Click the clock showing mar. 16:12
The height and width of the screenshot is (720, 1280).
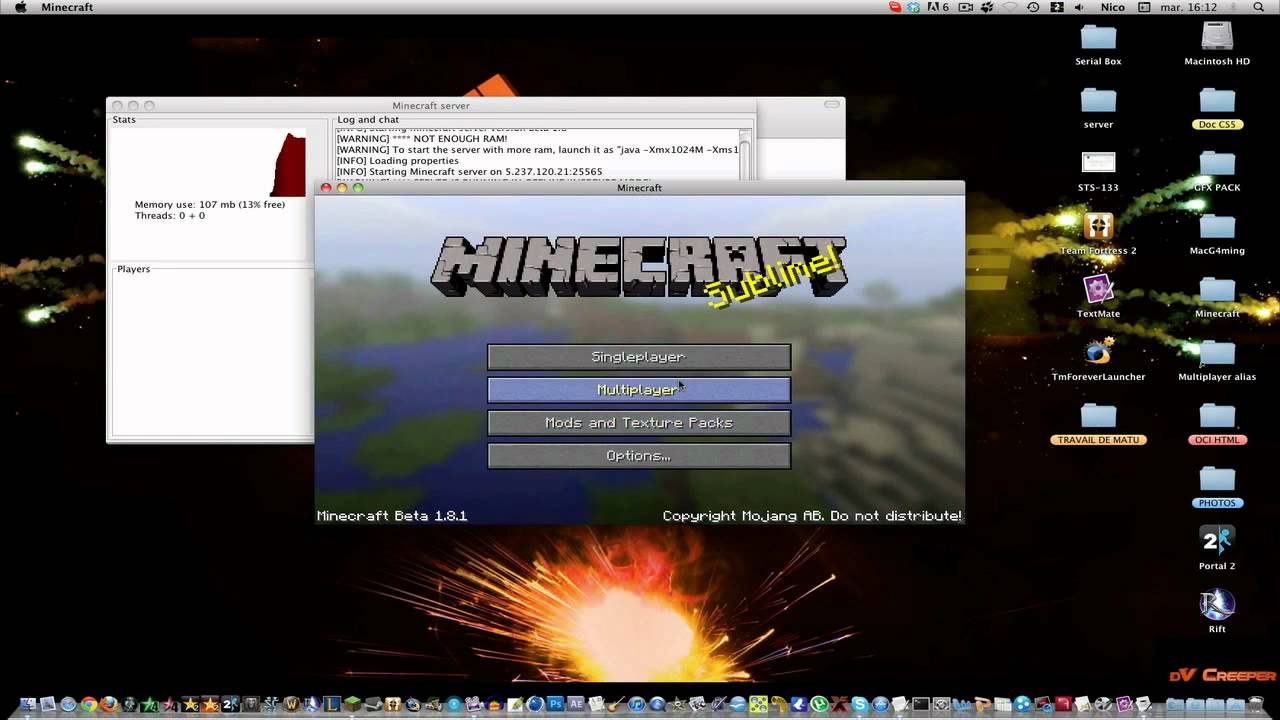[x=1189, y=7]
